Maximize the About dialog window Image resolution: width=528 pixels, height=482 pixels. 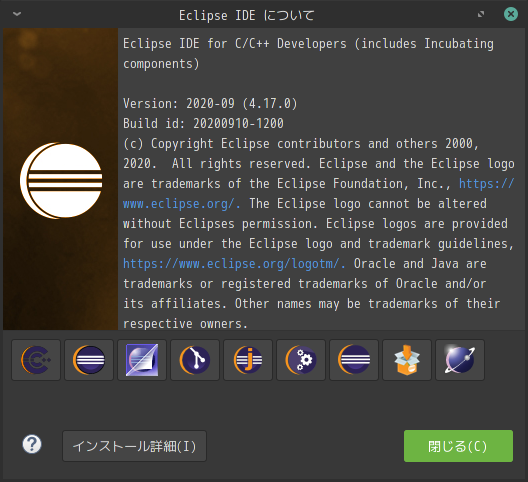pos(481,14)
